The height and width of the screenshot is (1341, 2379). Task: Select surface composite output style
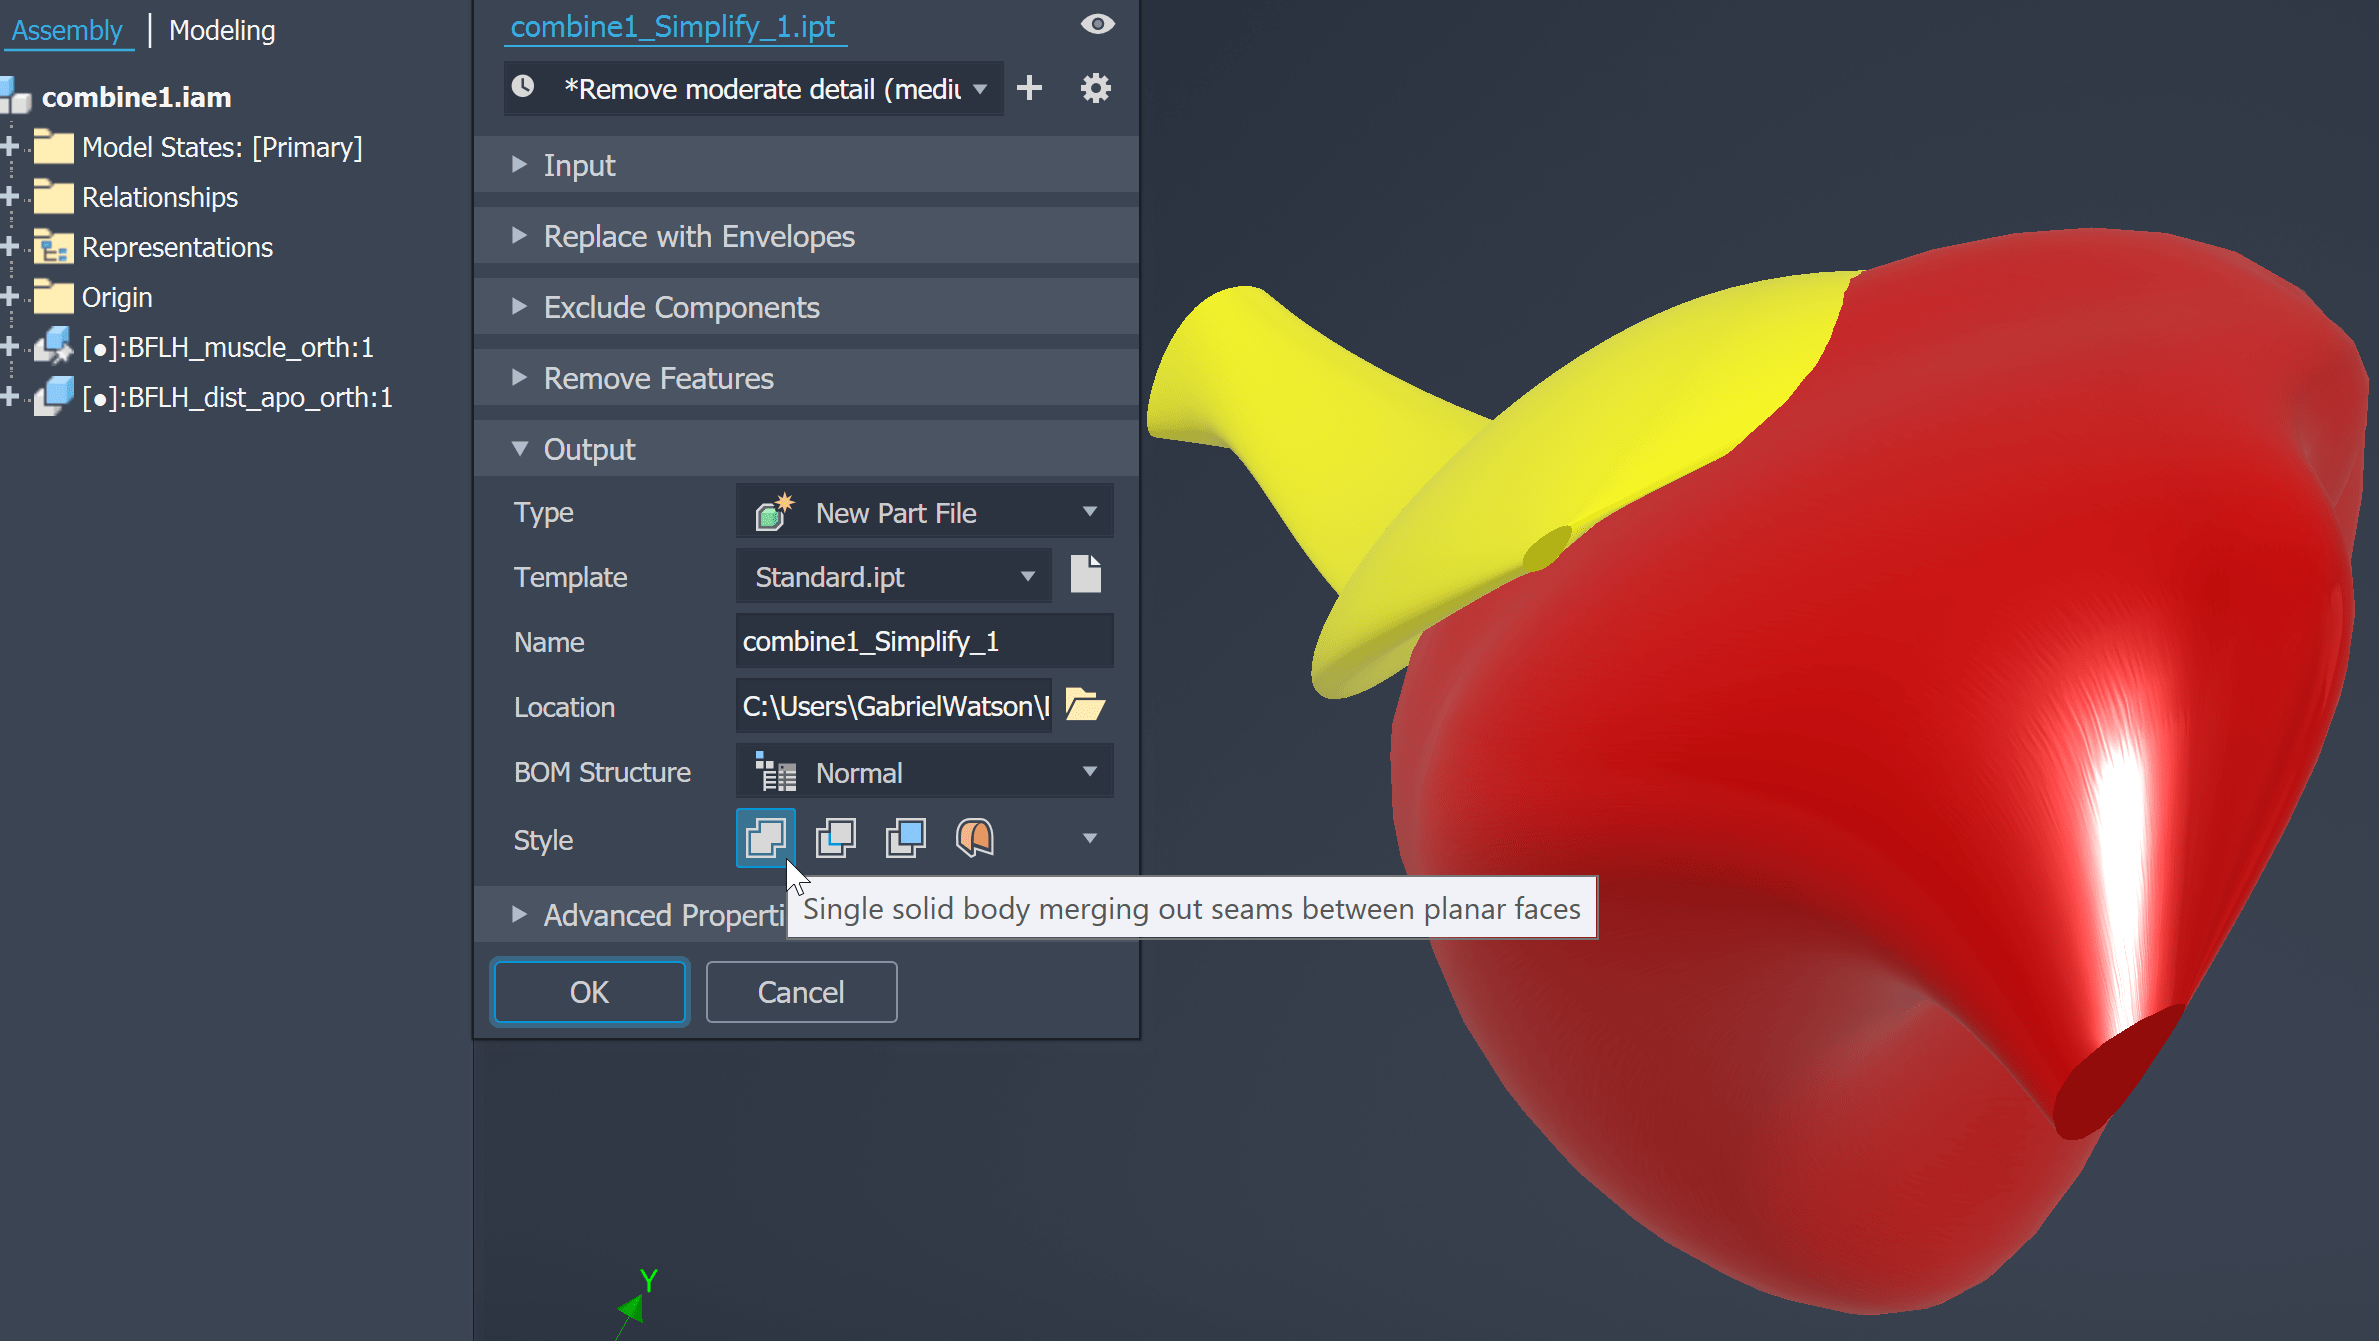coord(972,839)
